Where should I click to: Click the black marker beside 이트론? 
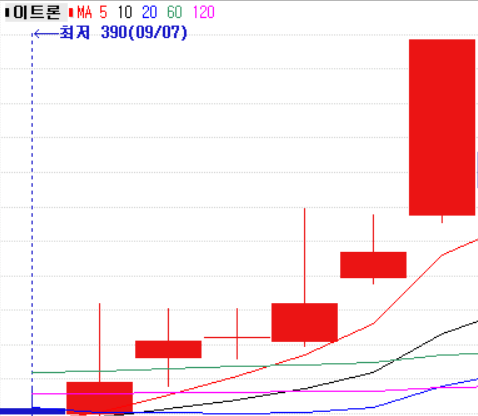[7, 13]
